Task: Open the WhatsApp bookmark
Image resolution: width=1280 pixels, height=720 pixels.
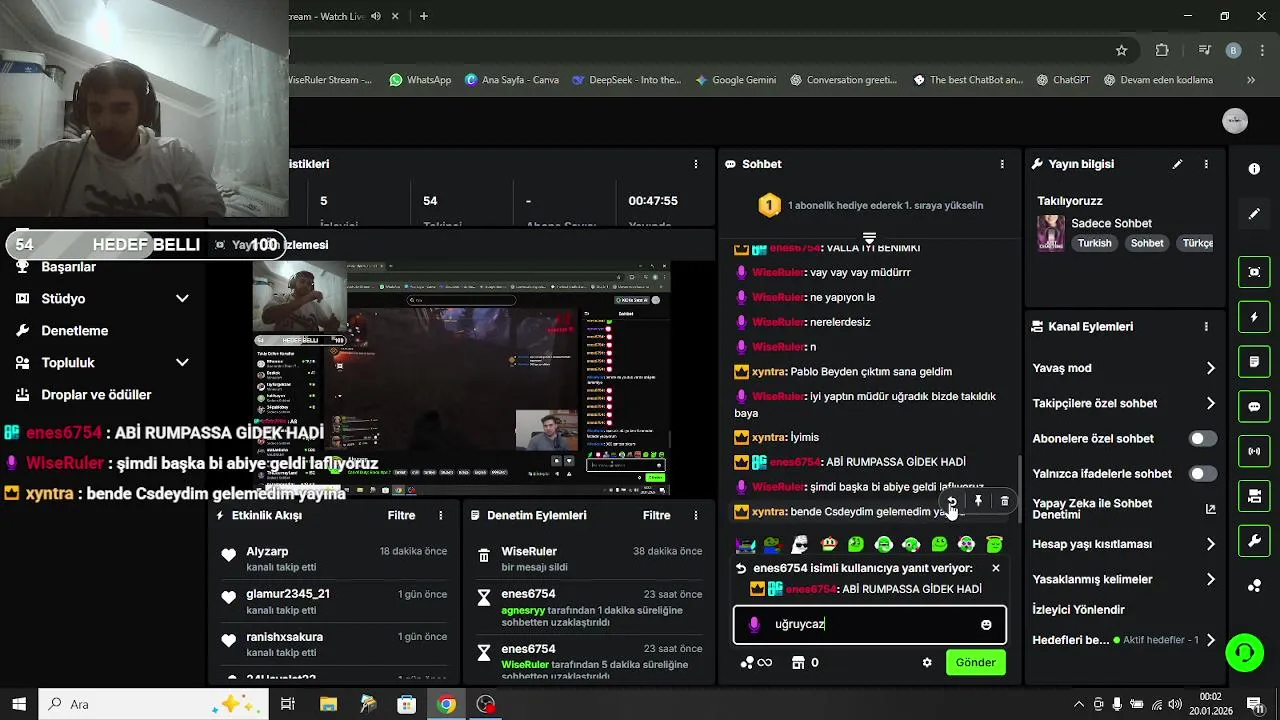Action: tap(420, 80)
